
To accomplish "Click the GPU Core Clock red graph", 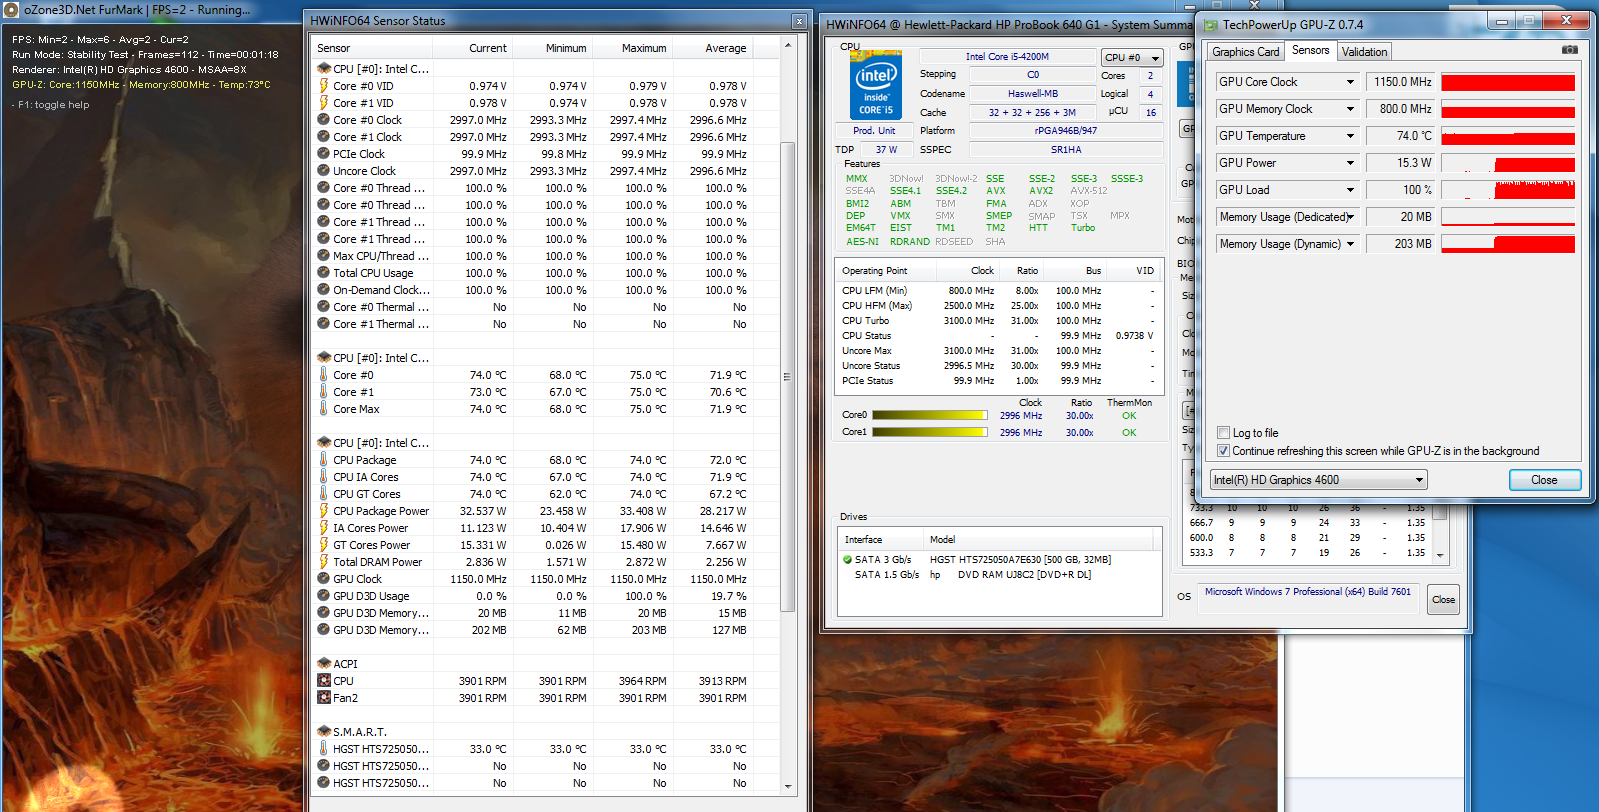I will point(1508,82).
